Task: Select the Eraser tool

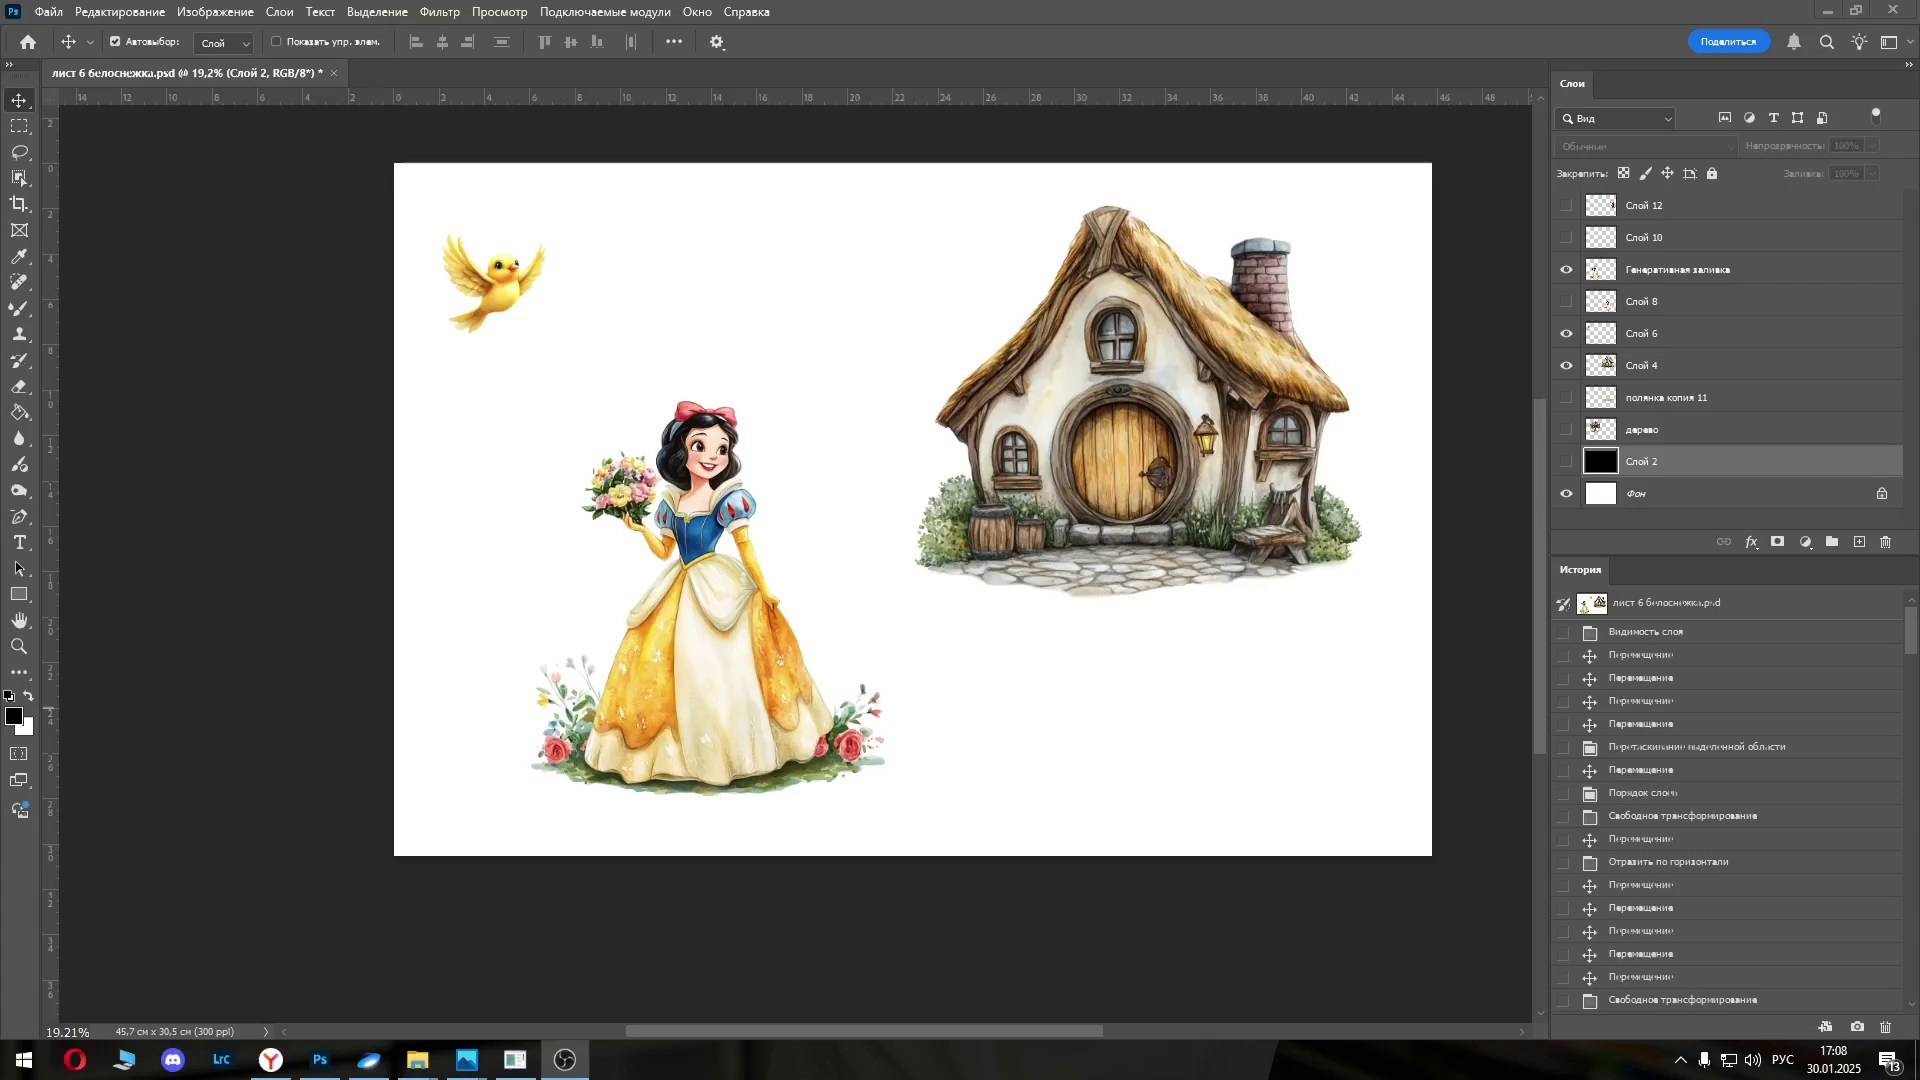Action: point(19,387)
